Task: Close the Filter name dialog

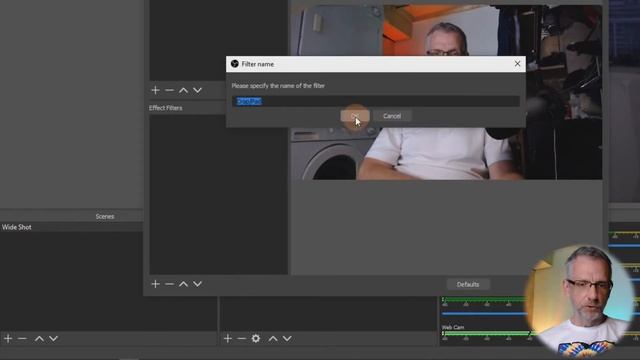Action: tap(517, 64)
